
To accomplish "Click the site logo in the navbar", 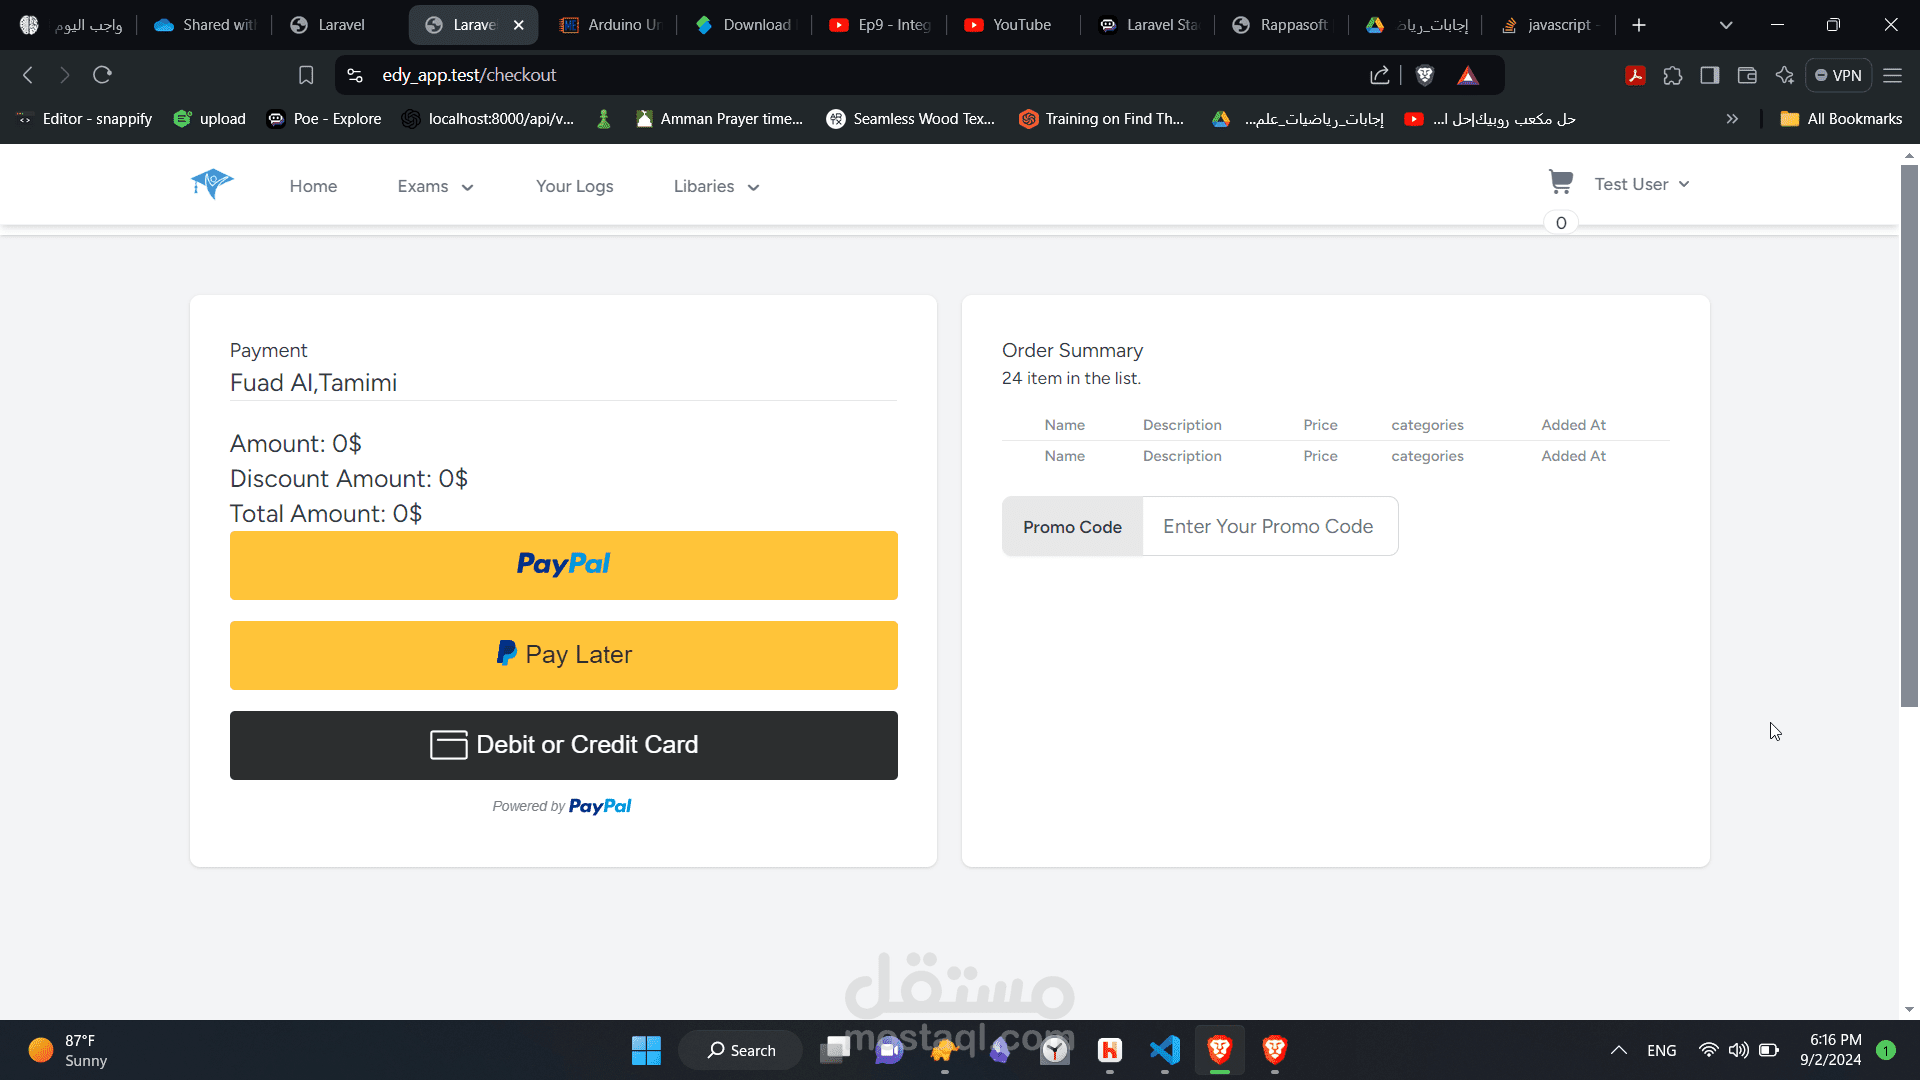I will pyautogui.click(x=212, y=184).
